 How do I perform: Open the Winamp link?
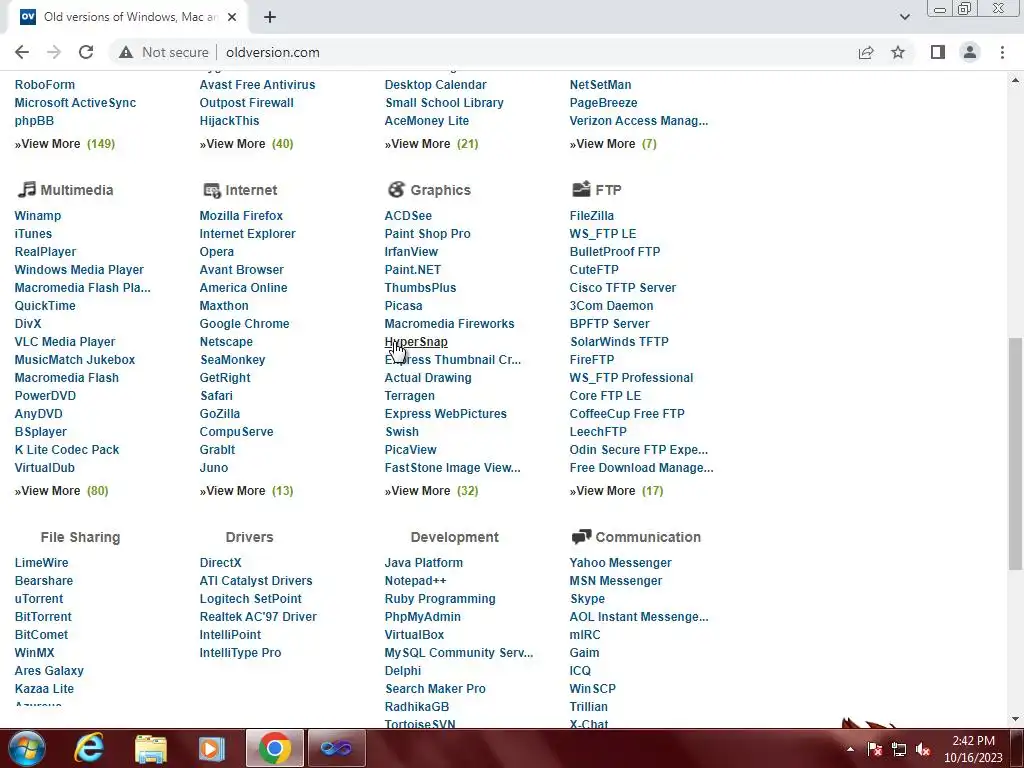coord(38,216)
